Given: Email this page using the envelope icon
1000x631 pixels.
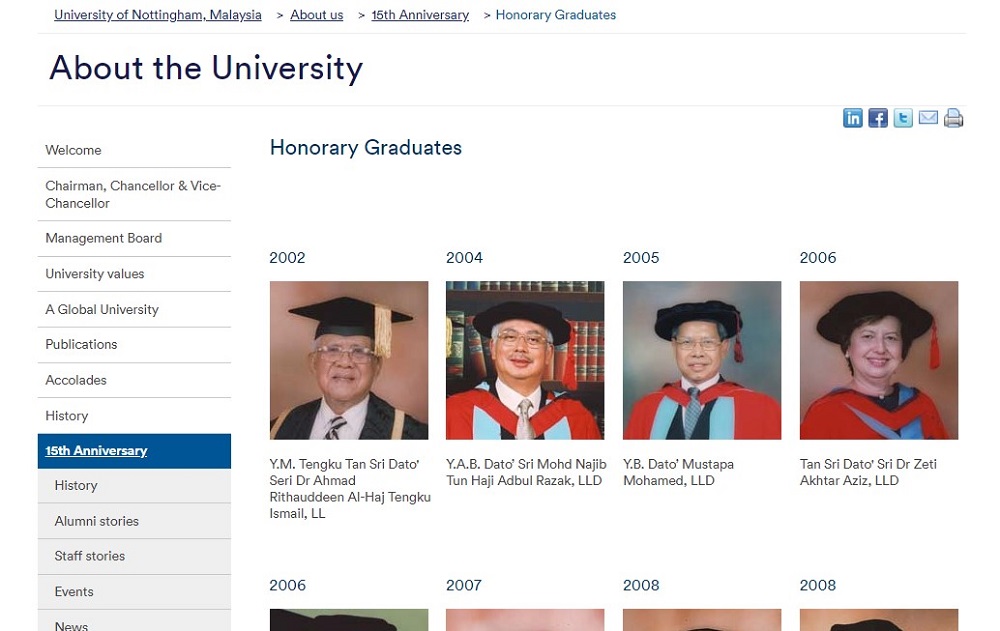Looking at the screenshot, I should point(928,117).
